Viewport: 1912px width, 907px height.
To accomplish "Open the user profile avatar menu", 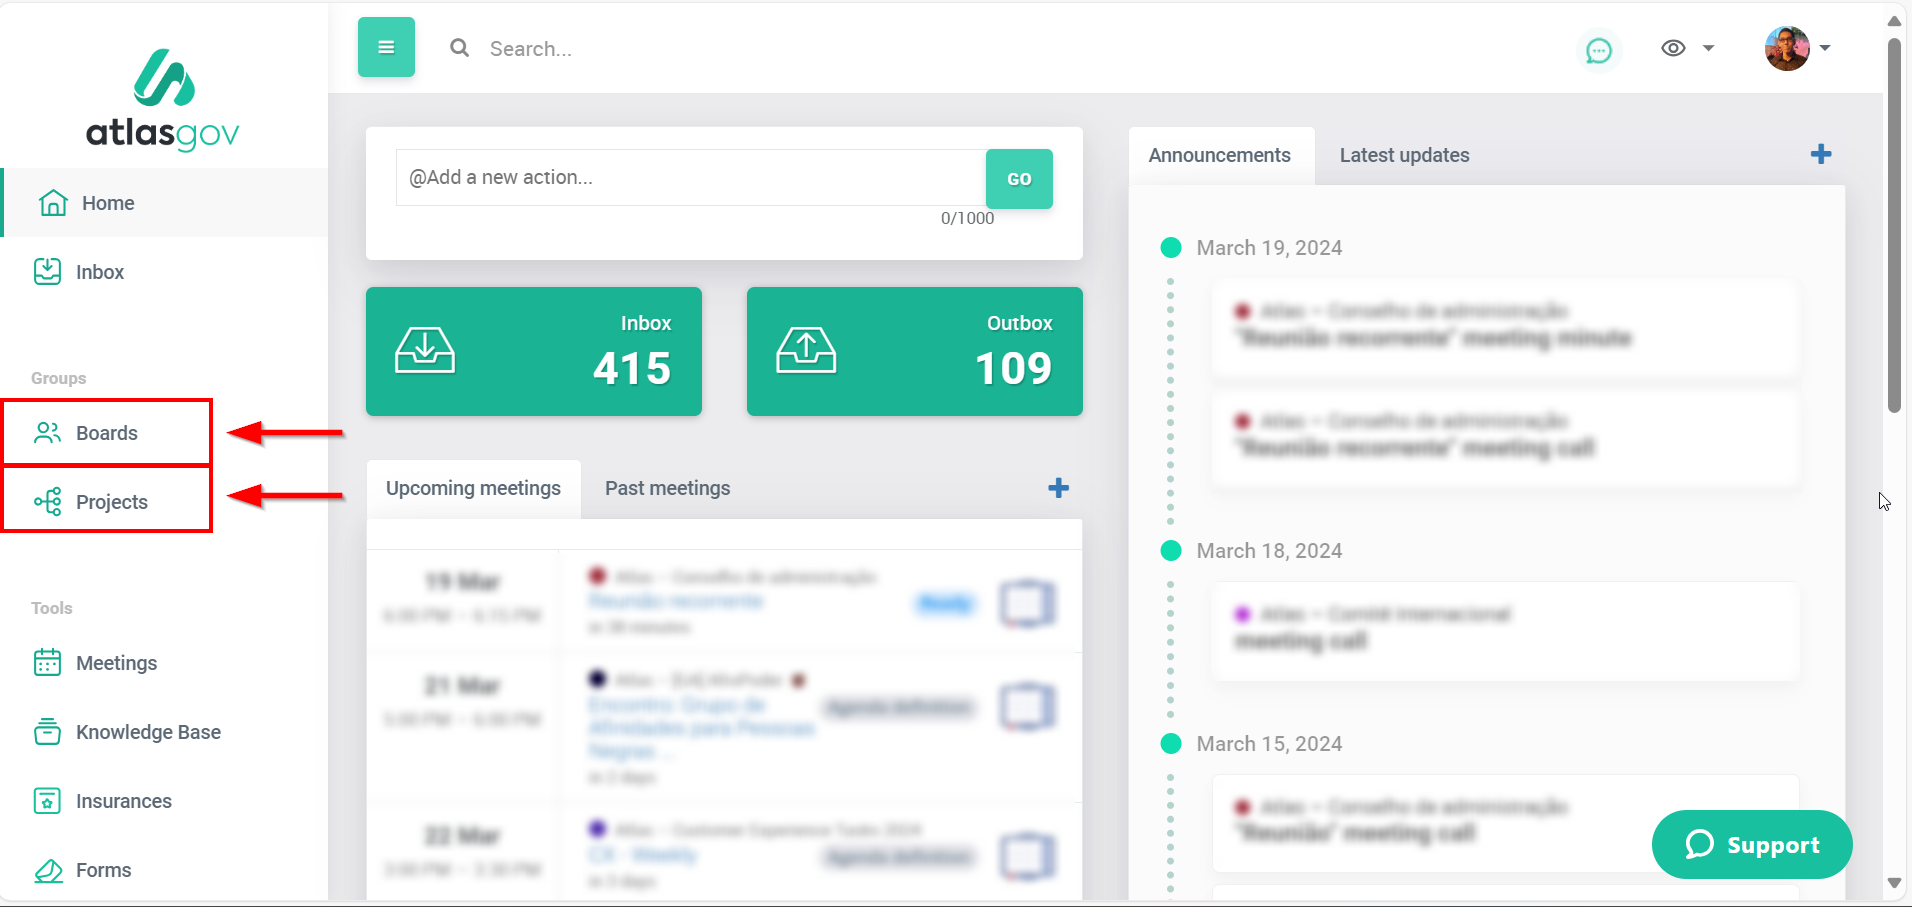I will (1787, 48).
